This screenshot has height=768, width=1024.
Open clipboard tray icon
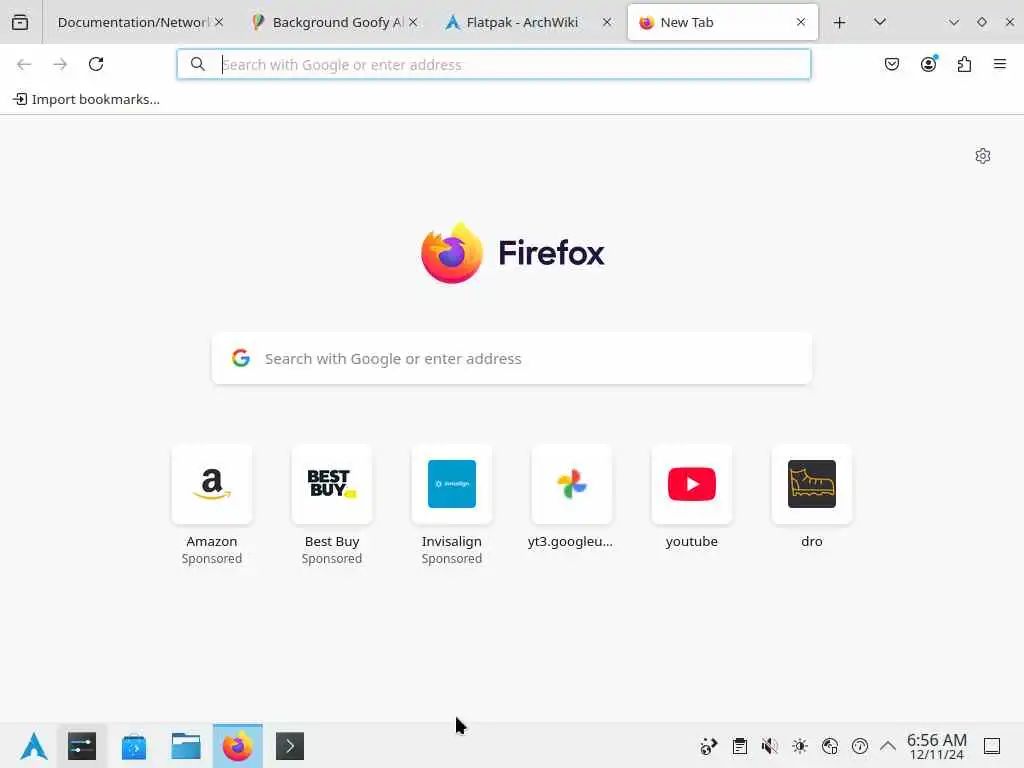(x=740, y=746)
